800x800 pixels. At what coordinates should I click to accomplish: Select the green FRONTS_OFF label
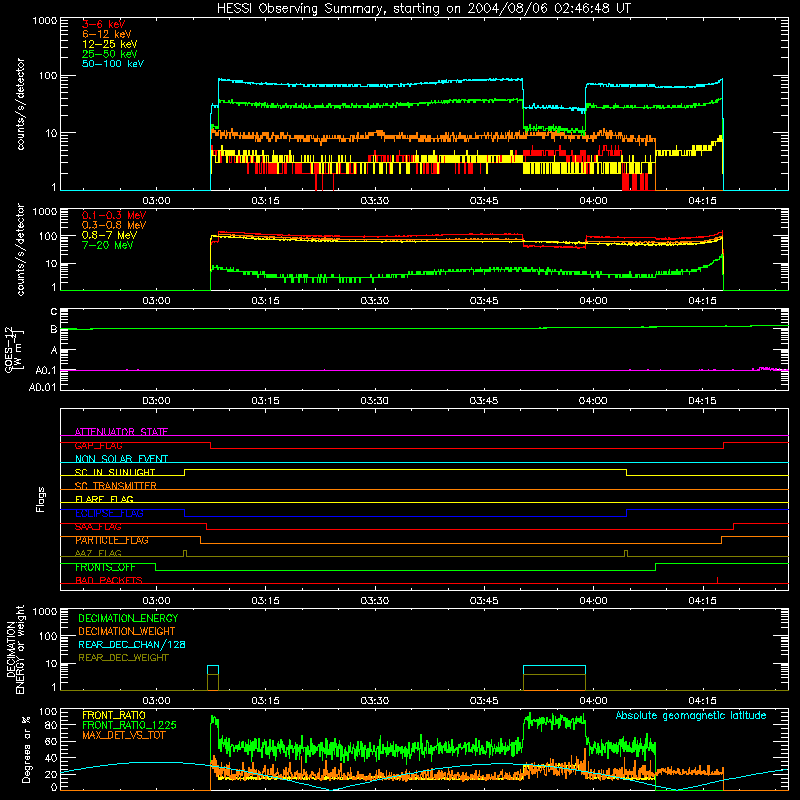[x=105, y=567]
